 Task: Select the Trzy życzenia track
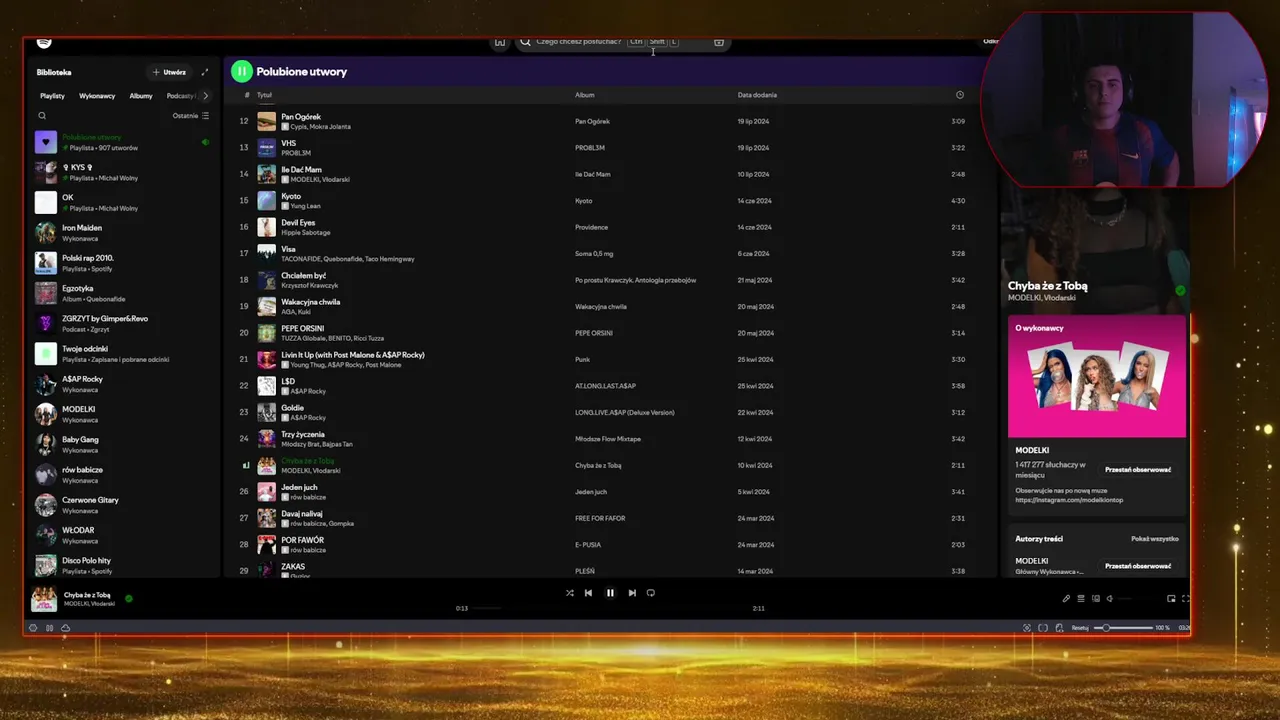pos(303,434)
